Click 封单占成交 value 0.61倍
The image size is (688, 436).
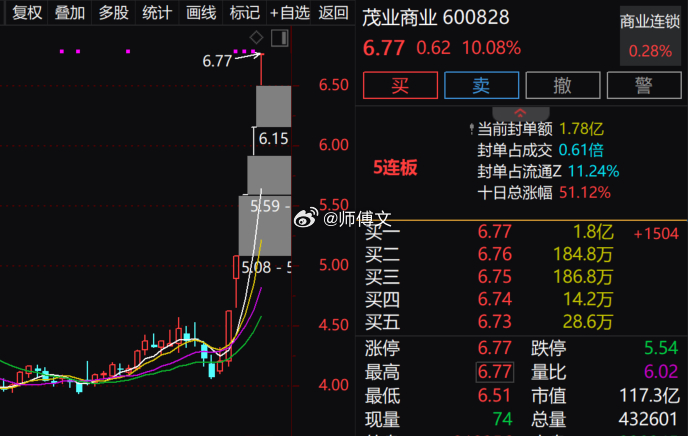(581, 150)
